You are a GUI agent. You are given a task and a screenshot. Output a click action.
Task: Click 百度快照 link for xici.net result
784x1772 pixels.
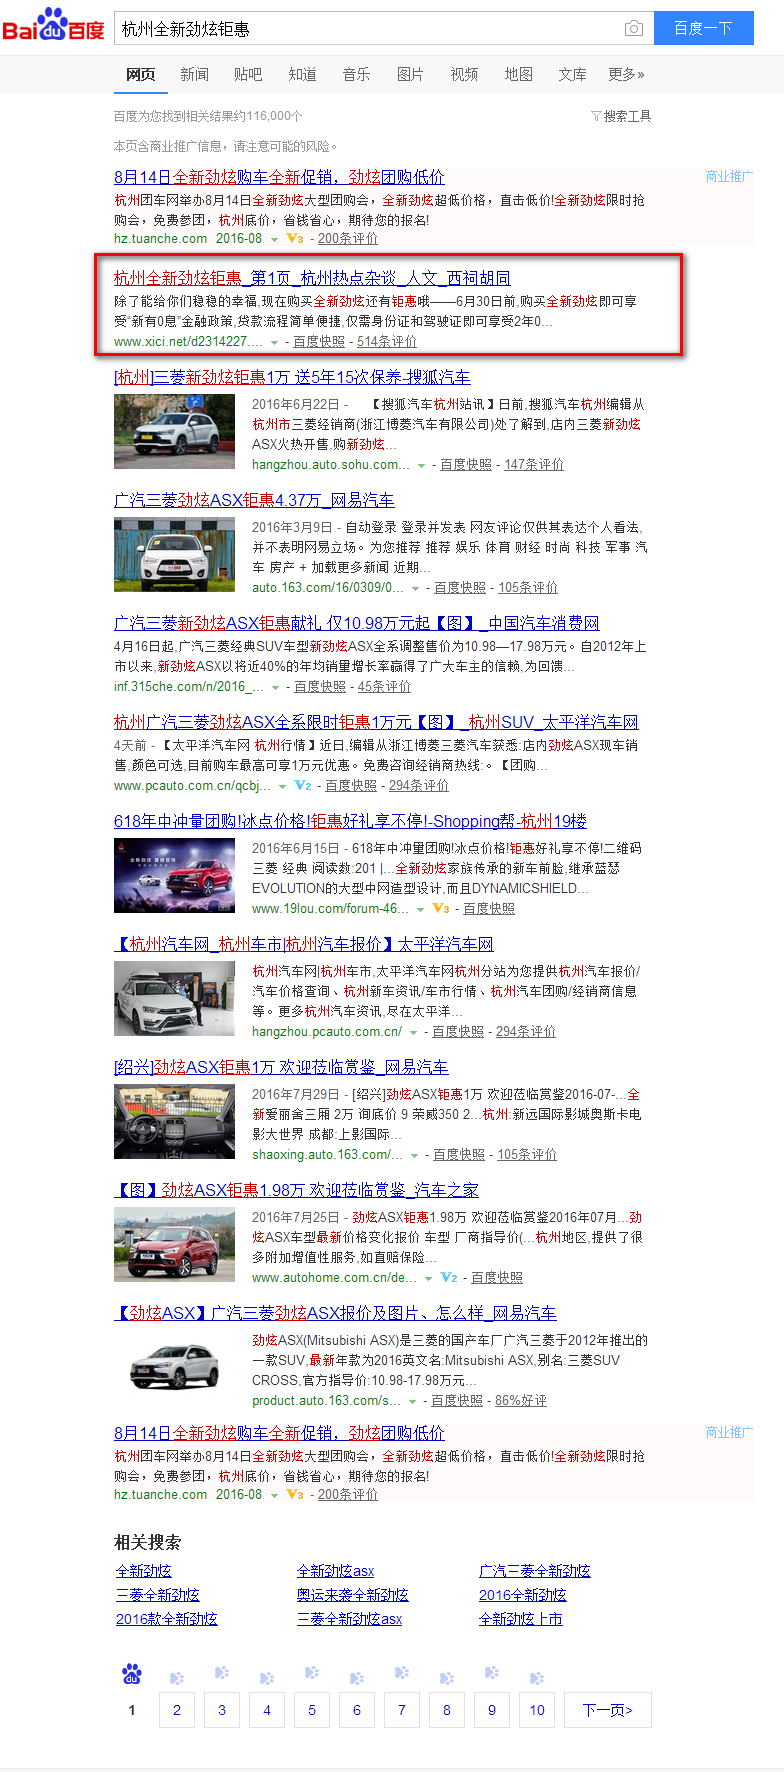(319, 342)
